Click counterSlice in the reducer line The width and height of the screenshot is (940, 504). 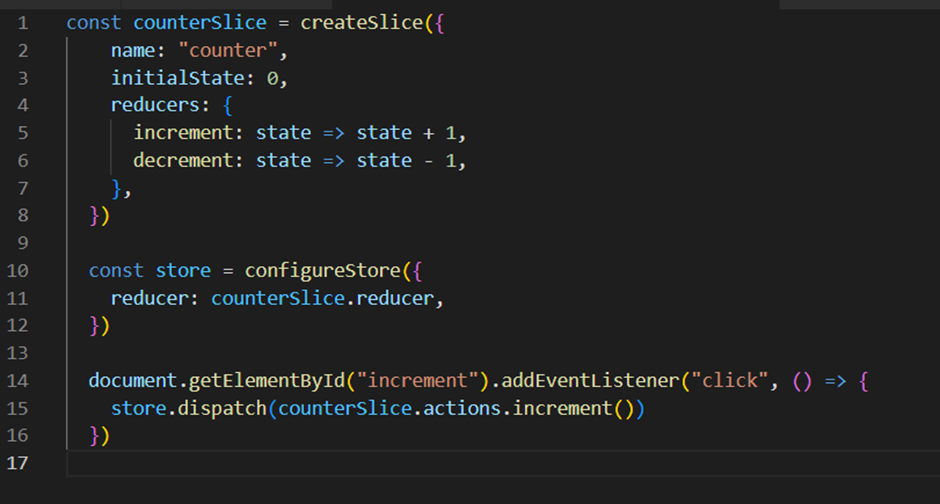278,298
